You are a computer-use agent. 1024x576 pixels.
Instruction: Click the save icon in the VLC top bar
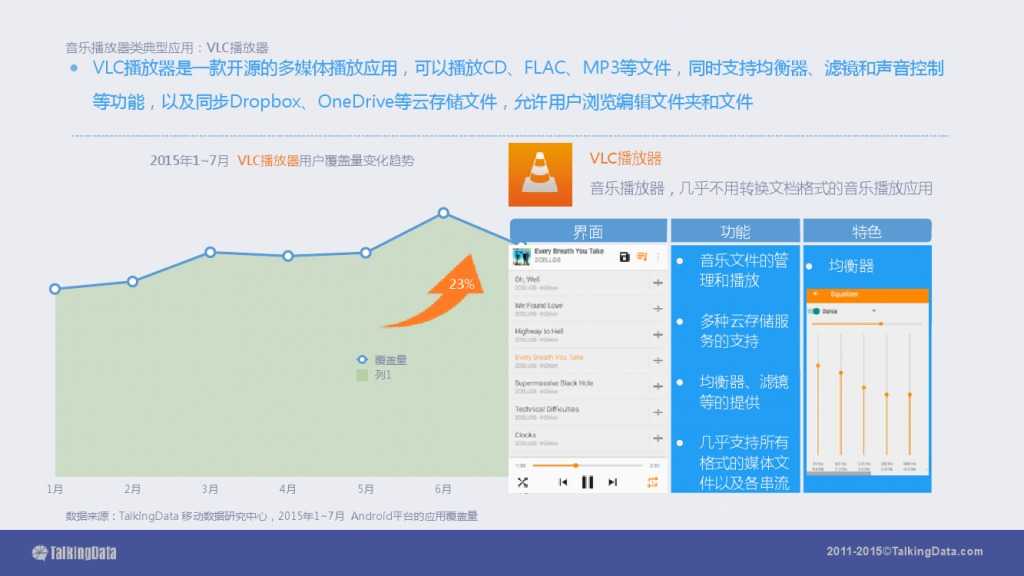[624, 256]
